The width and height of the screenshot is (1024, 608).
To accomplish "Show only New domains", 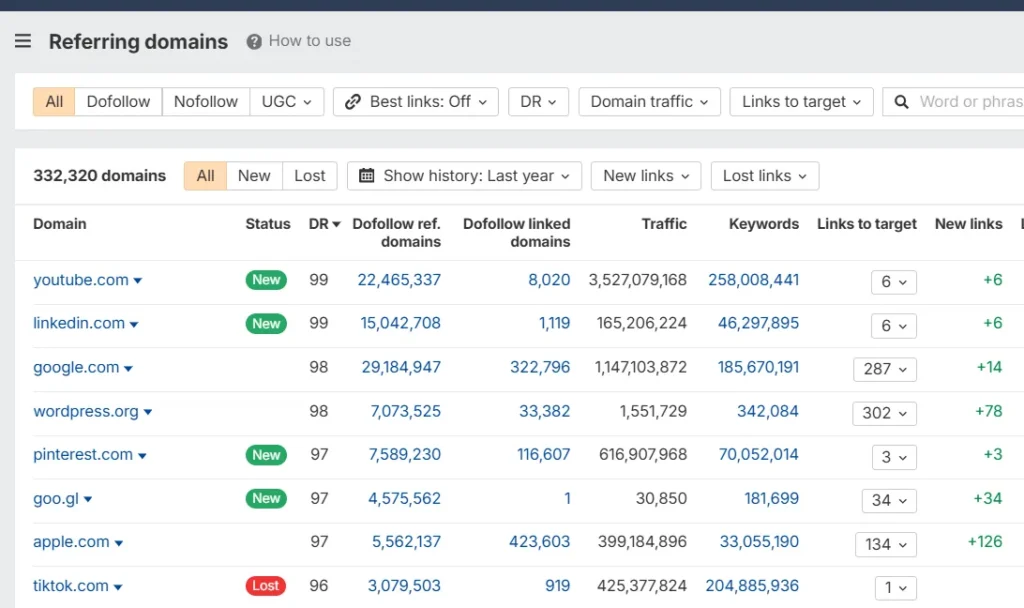I will [254, 176].
